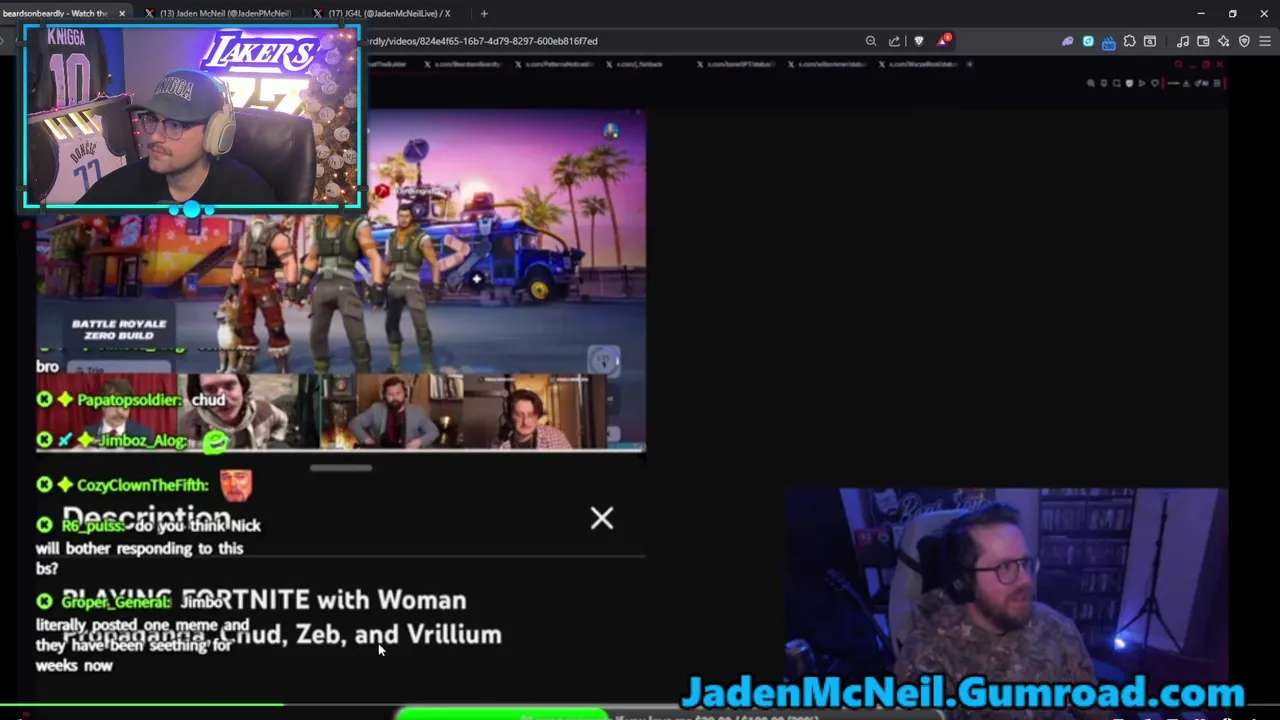Click the small search icon in inner toolbar
This screenshot has height=720, width=1280.
[1091, 83]
